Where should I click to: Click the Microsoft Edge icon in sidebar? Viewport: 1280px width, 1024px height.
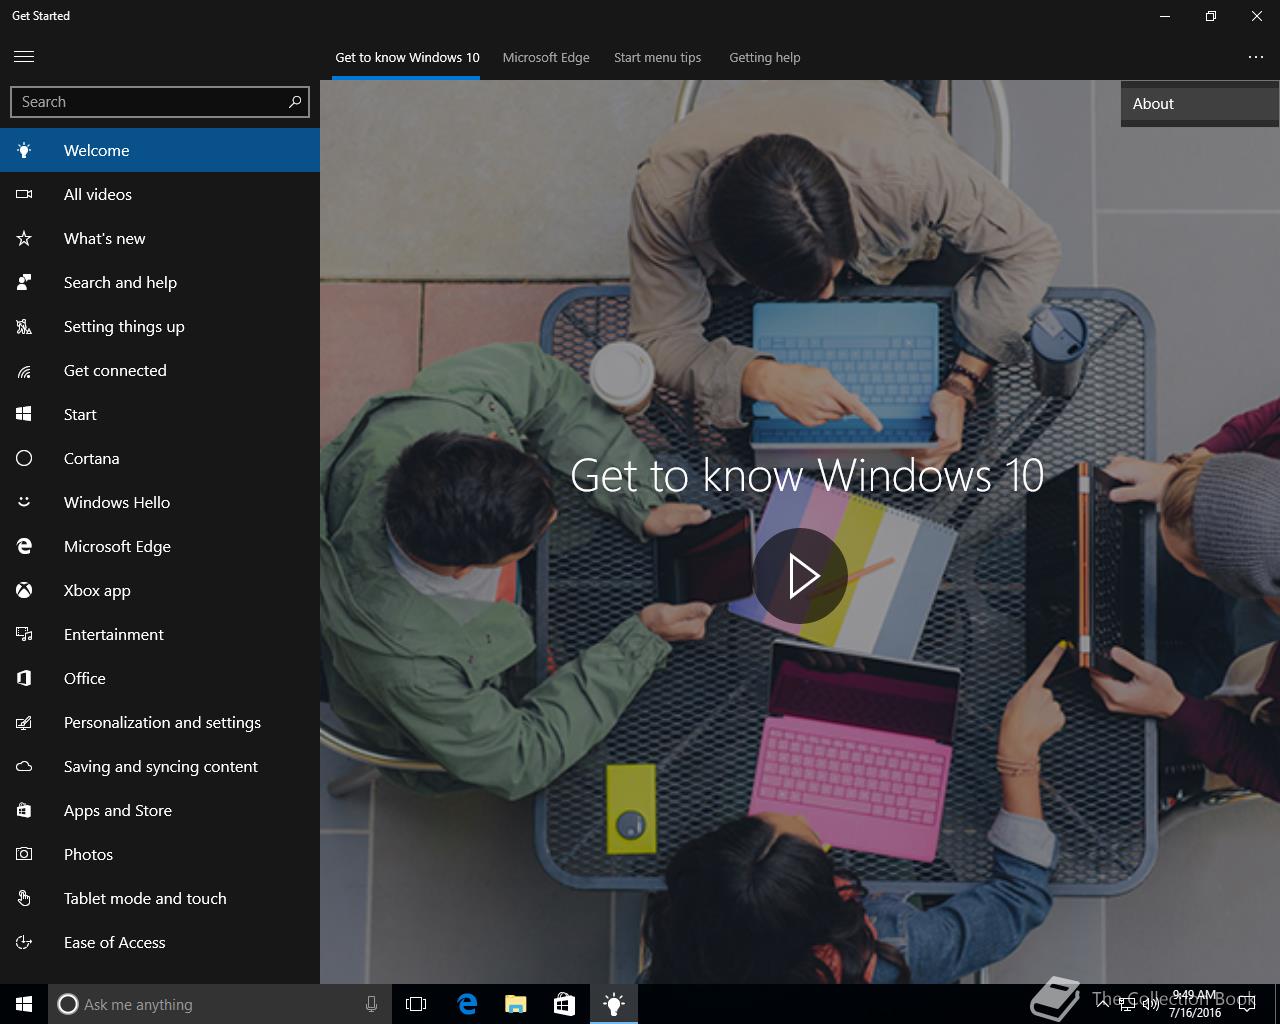(x=24, y=546)
